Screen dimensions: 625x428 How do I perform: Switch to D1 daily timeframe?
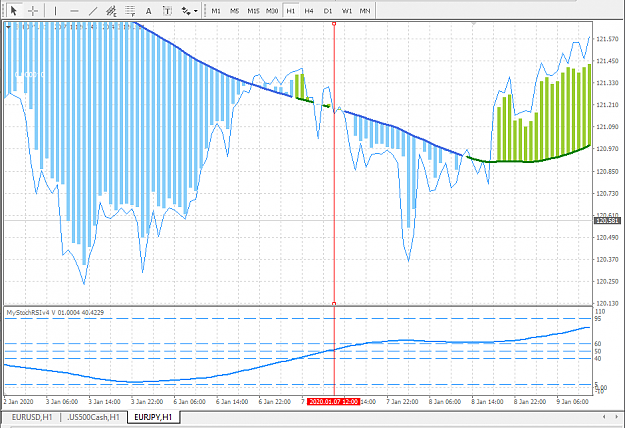tap(328, 11)
